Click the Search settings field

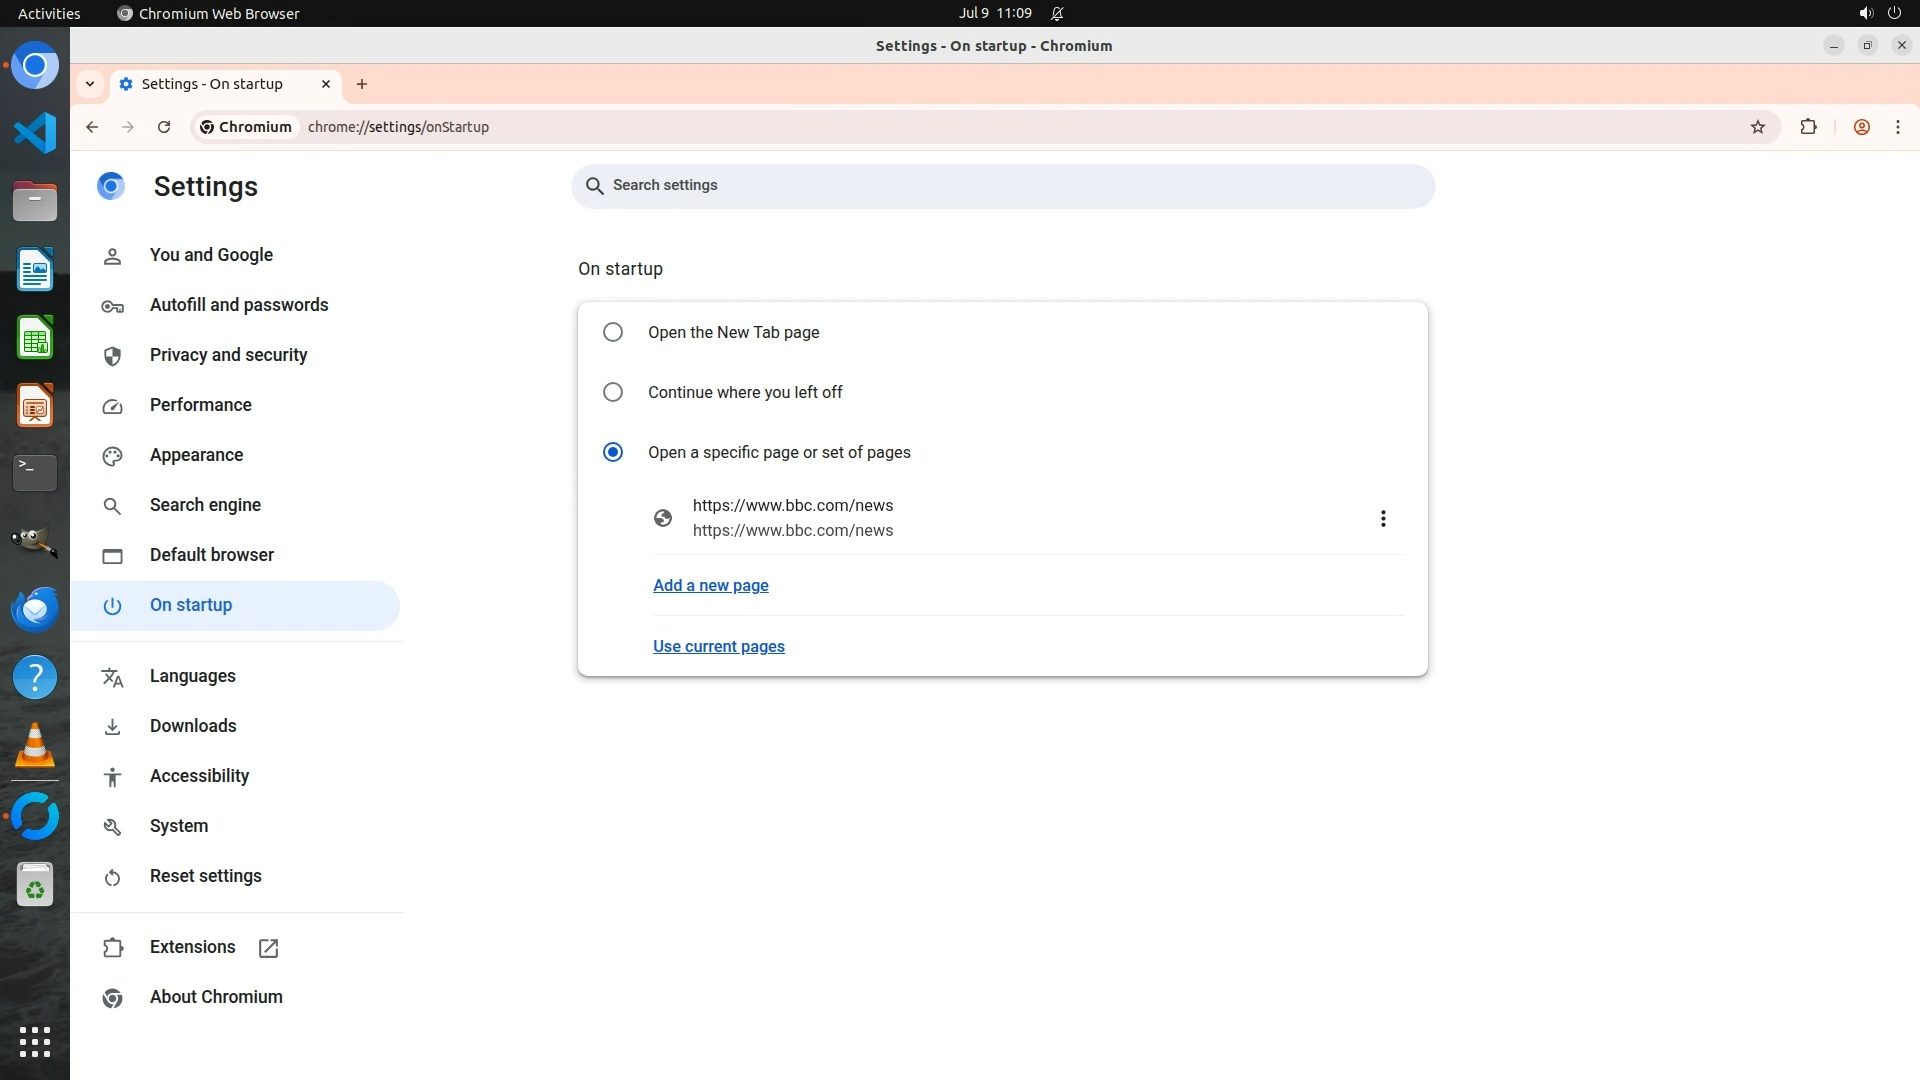(x=1002, y=186)
